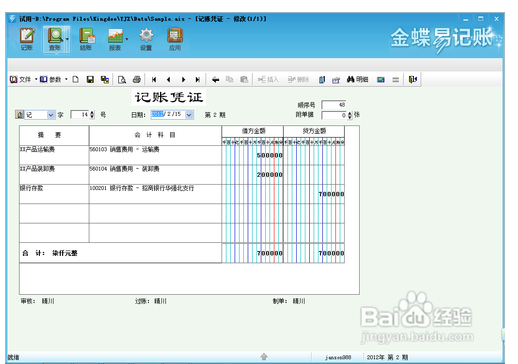The width and height of the screenshot is (518, 364).
Task: Click the 附单据 attachments count field
Action: point(334,115)
